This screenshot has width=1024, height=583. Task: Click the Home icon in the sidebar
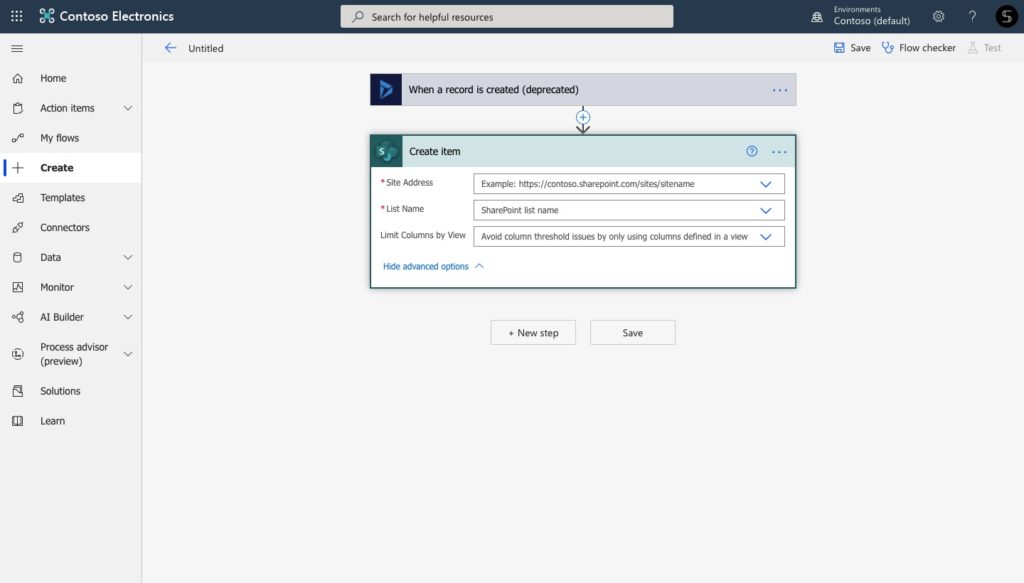tap(18, 78)
